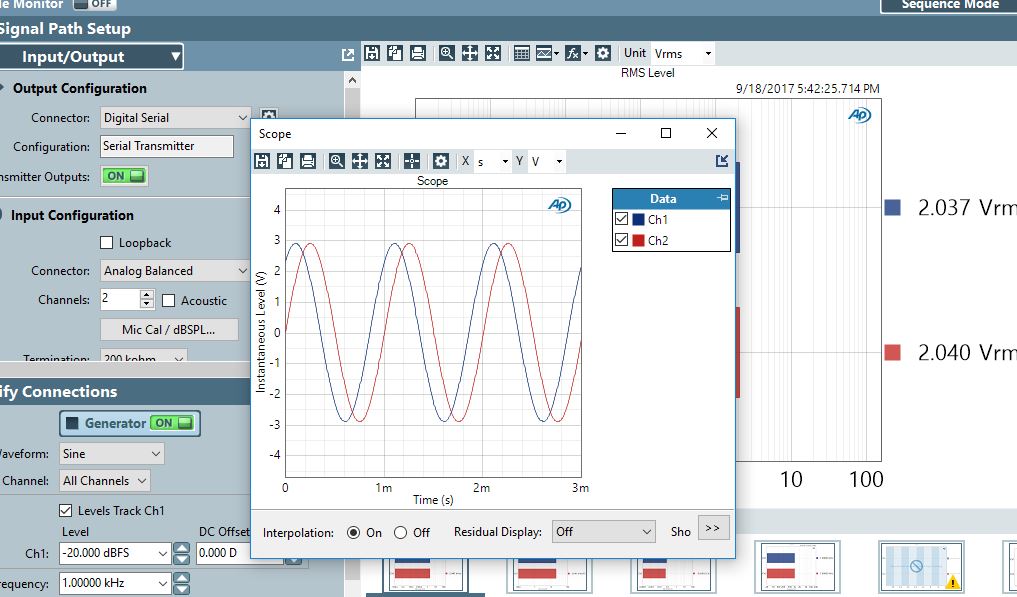Click the data table icon in the RMS Level toolbar
This screenshot has width=1017, height=597.
tap(521, 53)
